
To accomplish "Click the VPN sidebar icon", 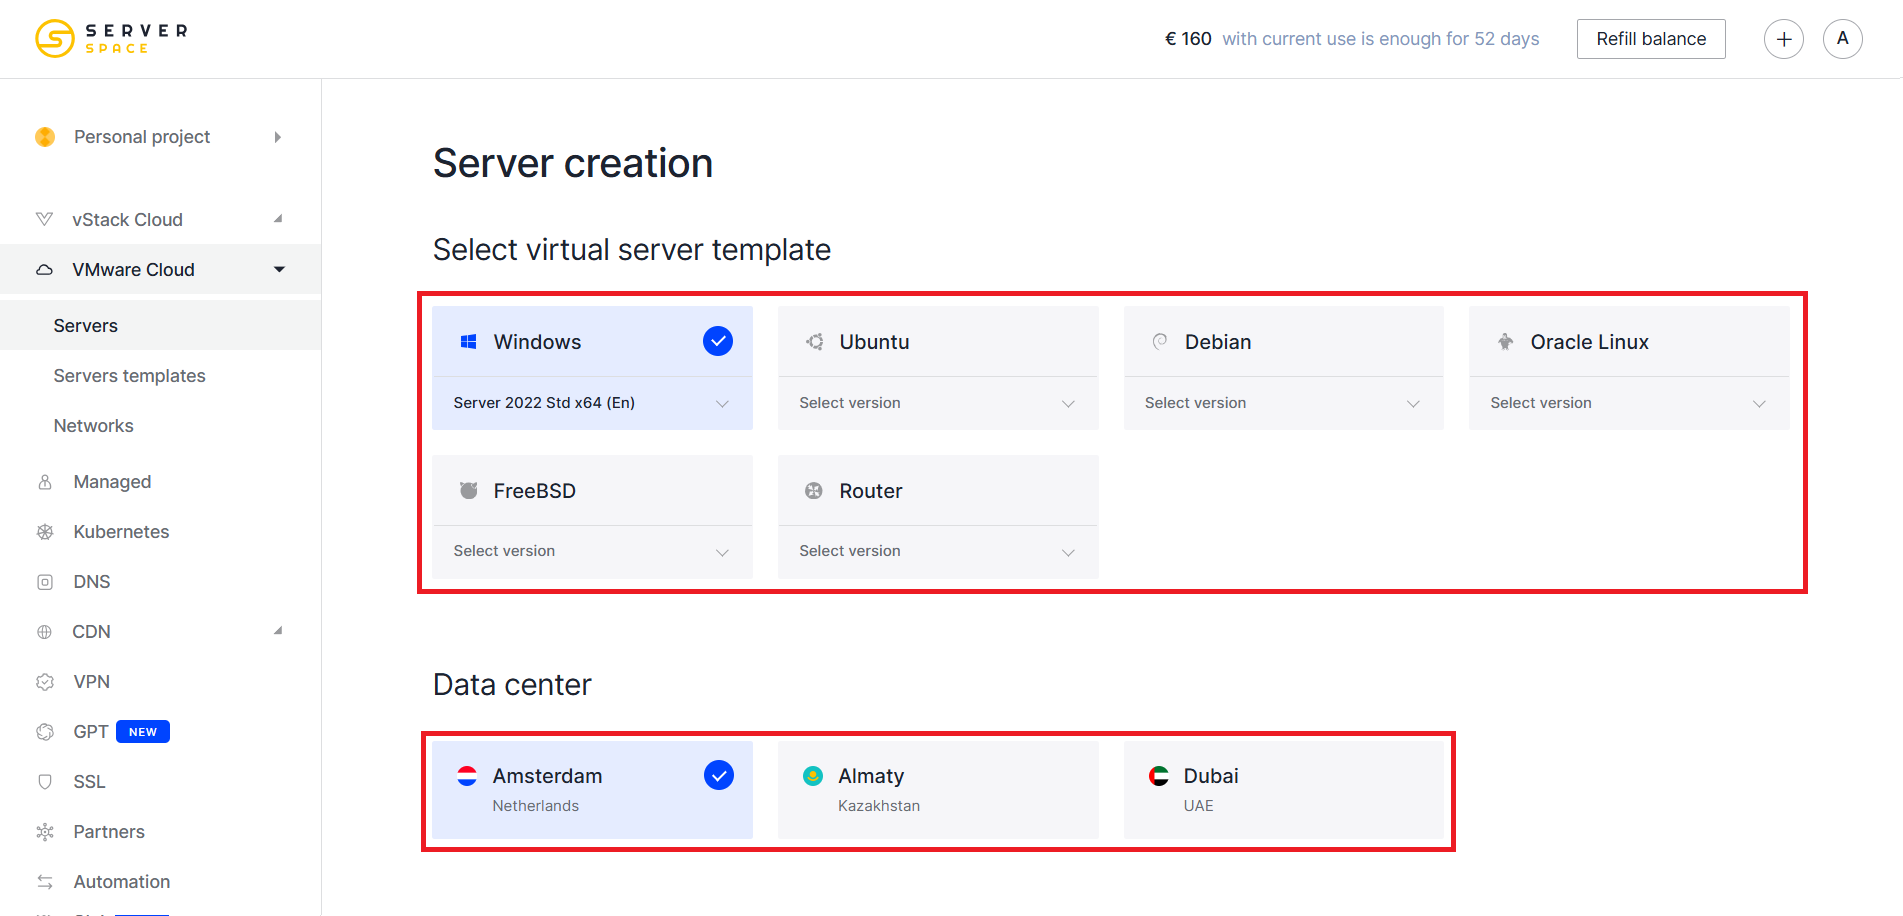I will click(x=45, y=682).
